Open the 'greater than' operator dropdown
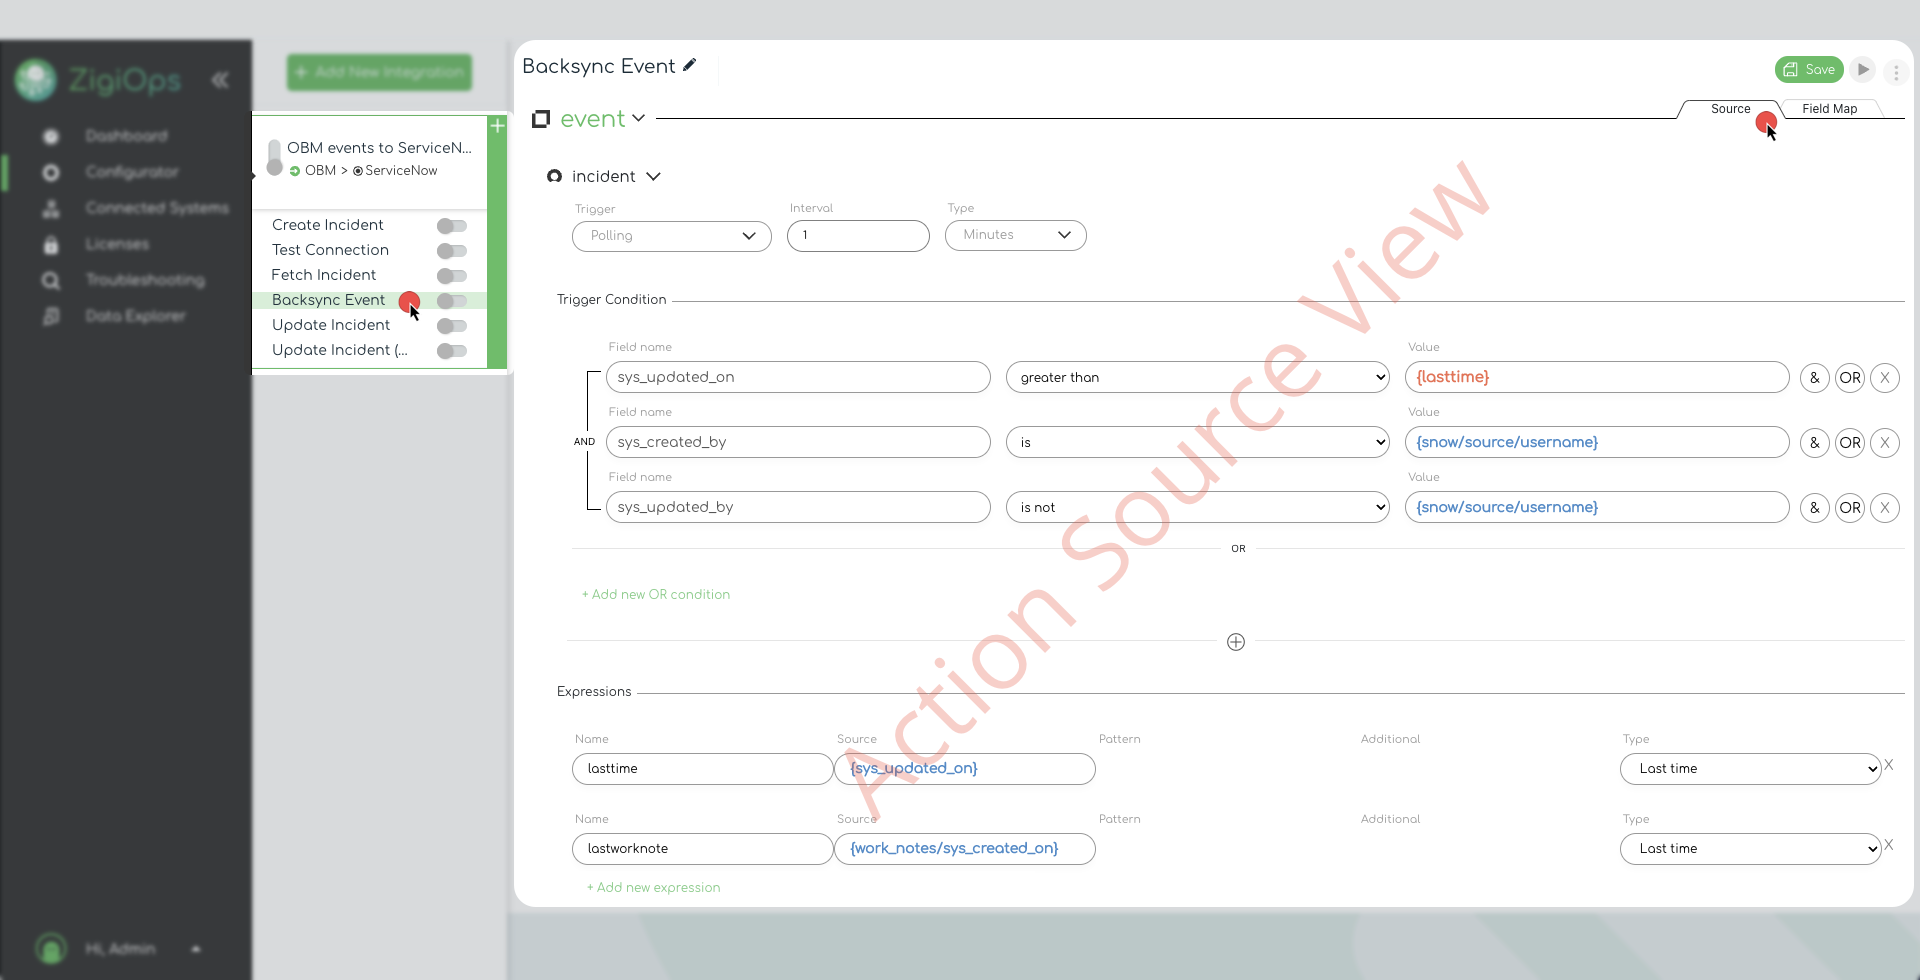This screenshot has height=980, width=1920. point(1197,378)
